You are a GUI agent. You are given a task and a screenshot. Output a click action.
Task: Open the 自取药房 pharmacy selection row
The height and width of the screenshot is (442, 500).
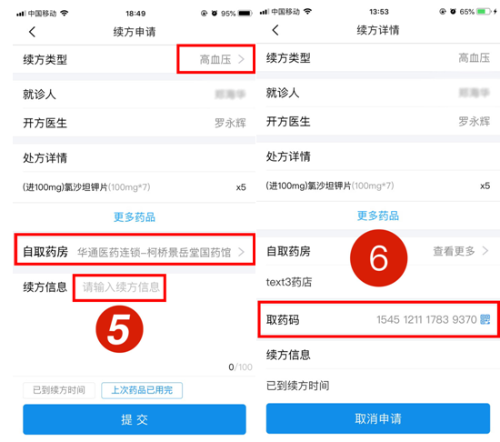click(134, 250)
